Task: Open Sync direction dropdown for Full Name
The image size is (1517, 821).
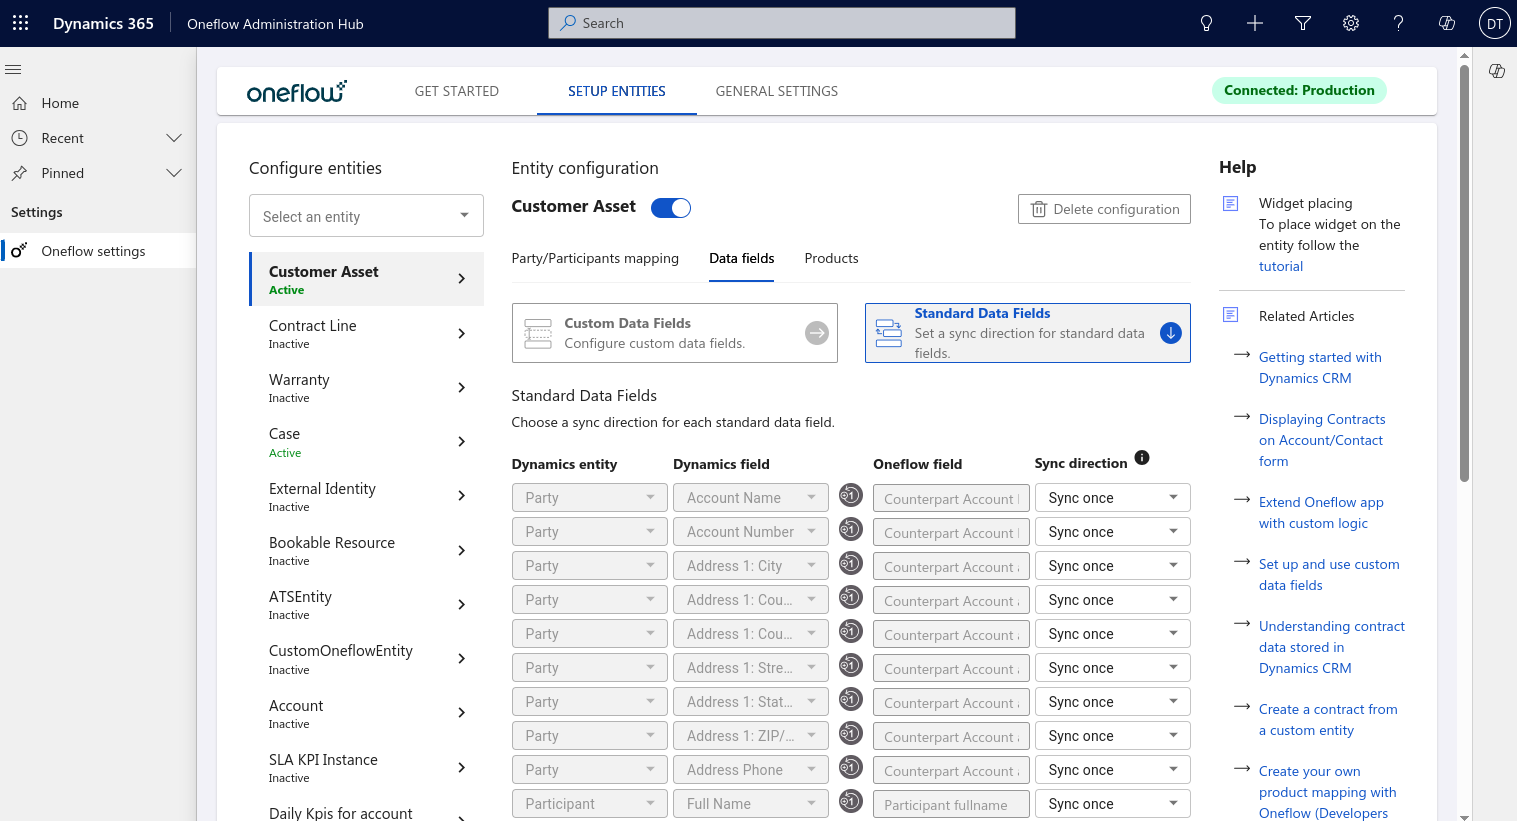Action: pyautogui.click(x=1113, y=804)
